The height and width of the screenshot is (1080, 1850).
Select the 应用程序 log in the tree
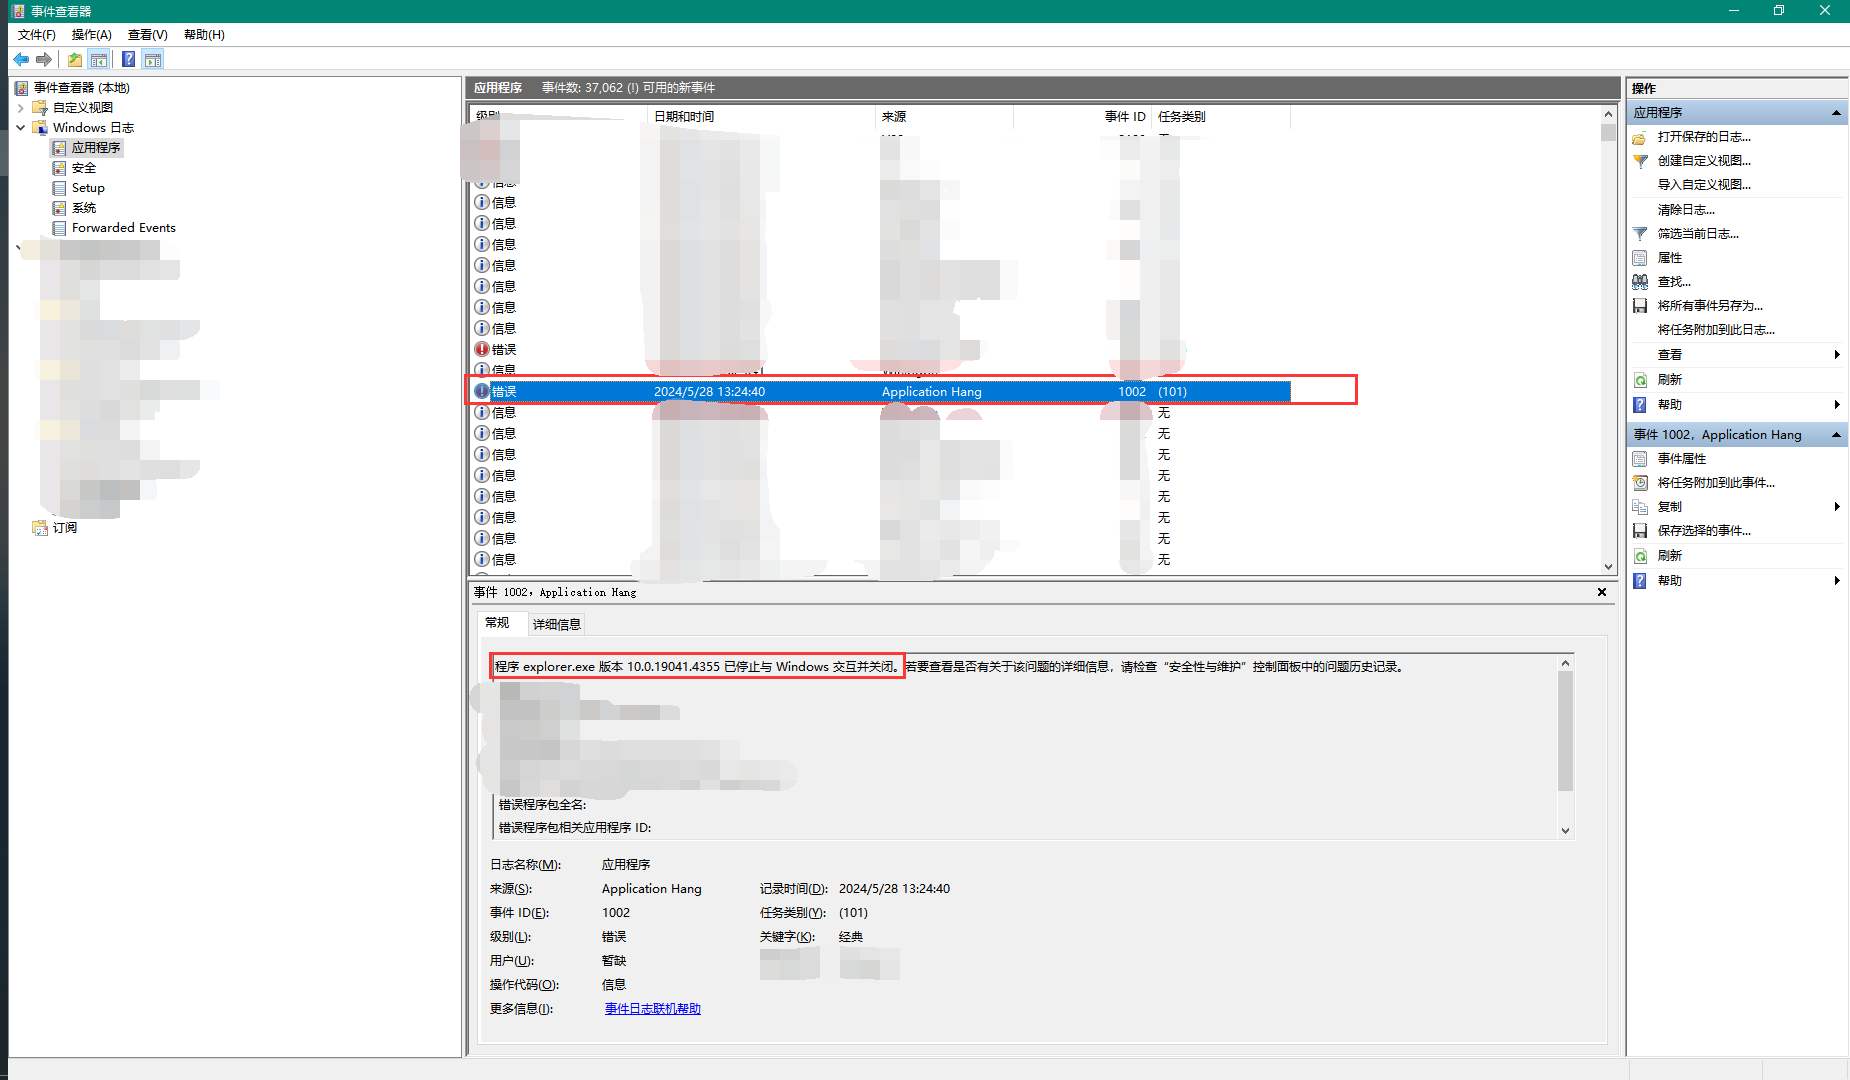coord(96,148)
